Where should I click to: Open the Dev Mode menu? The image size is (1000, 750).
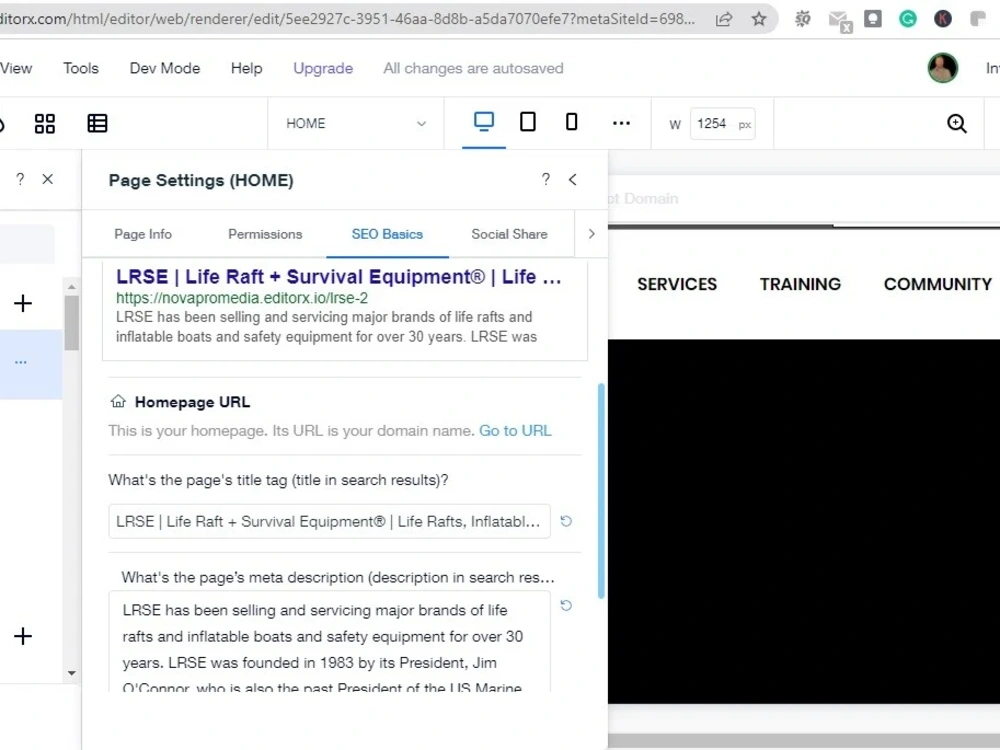(165, 68)
